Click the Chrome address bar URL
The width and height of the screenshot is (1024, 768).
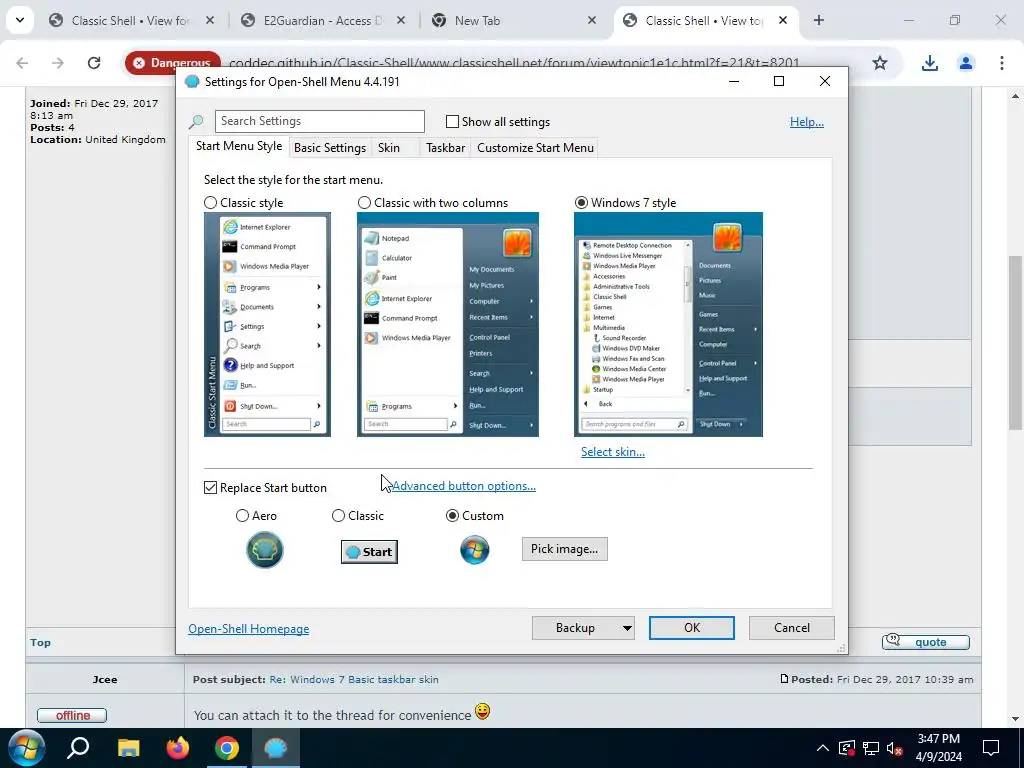tap(514, 63)
